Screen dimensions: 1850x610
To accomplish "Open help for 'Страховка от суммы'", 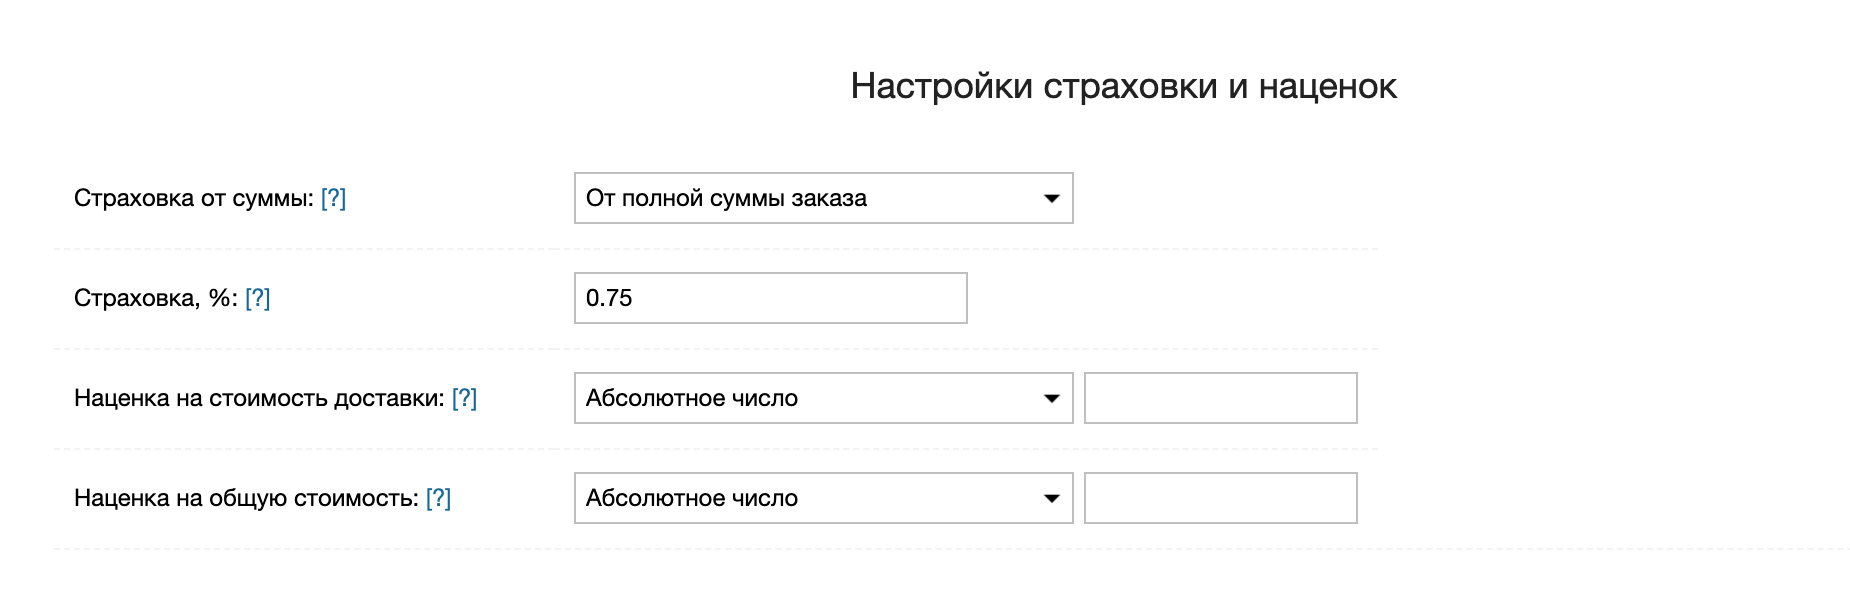I will click(333, 198).
